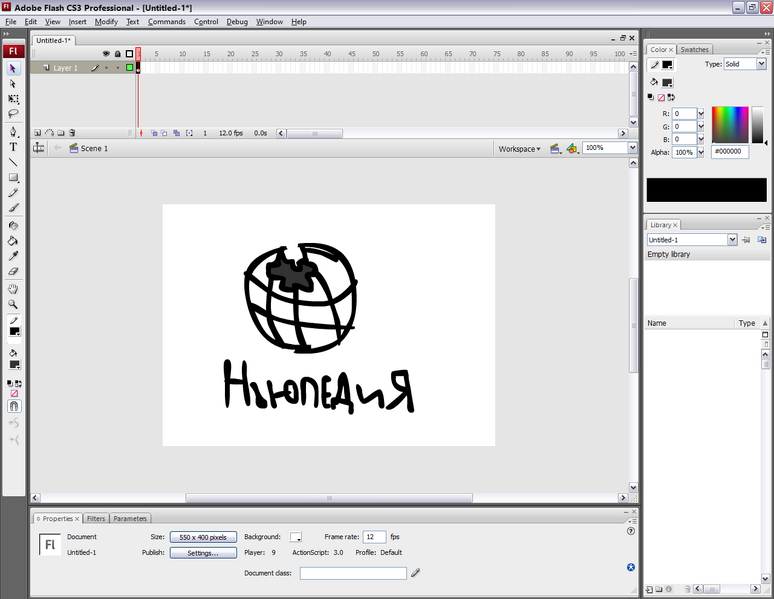
Task: Toggle Onion Skin Outlines in timeline
Action: pyautogui.click(x=164, y=133)
